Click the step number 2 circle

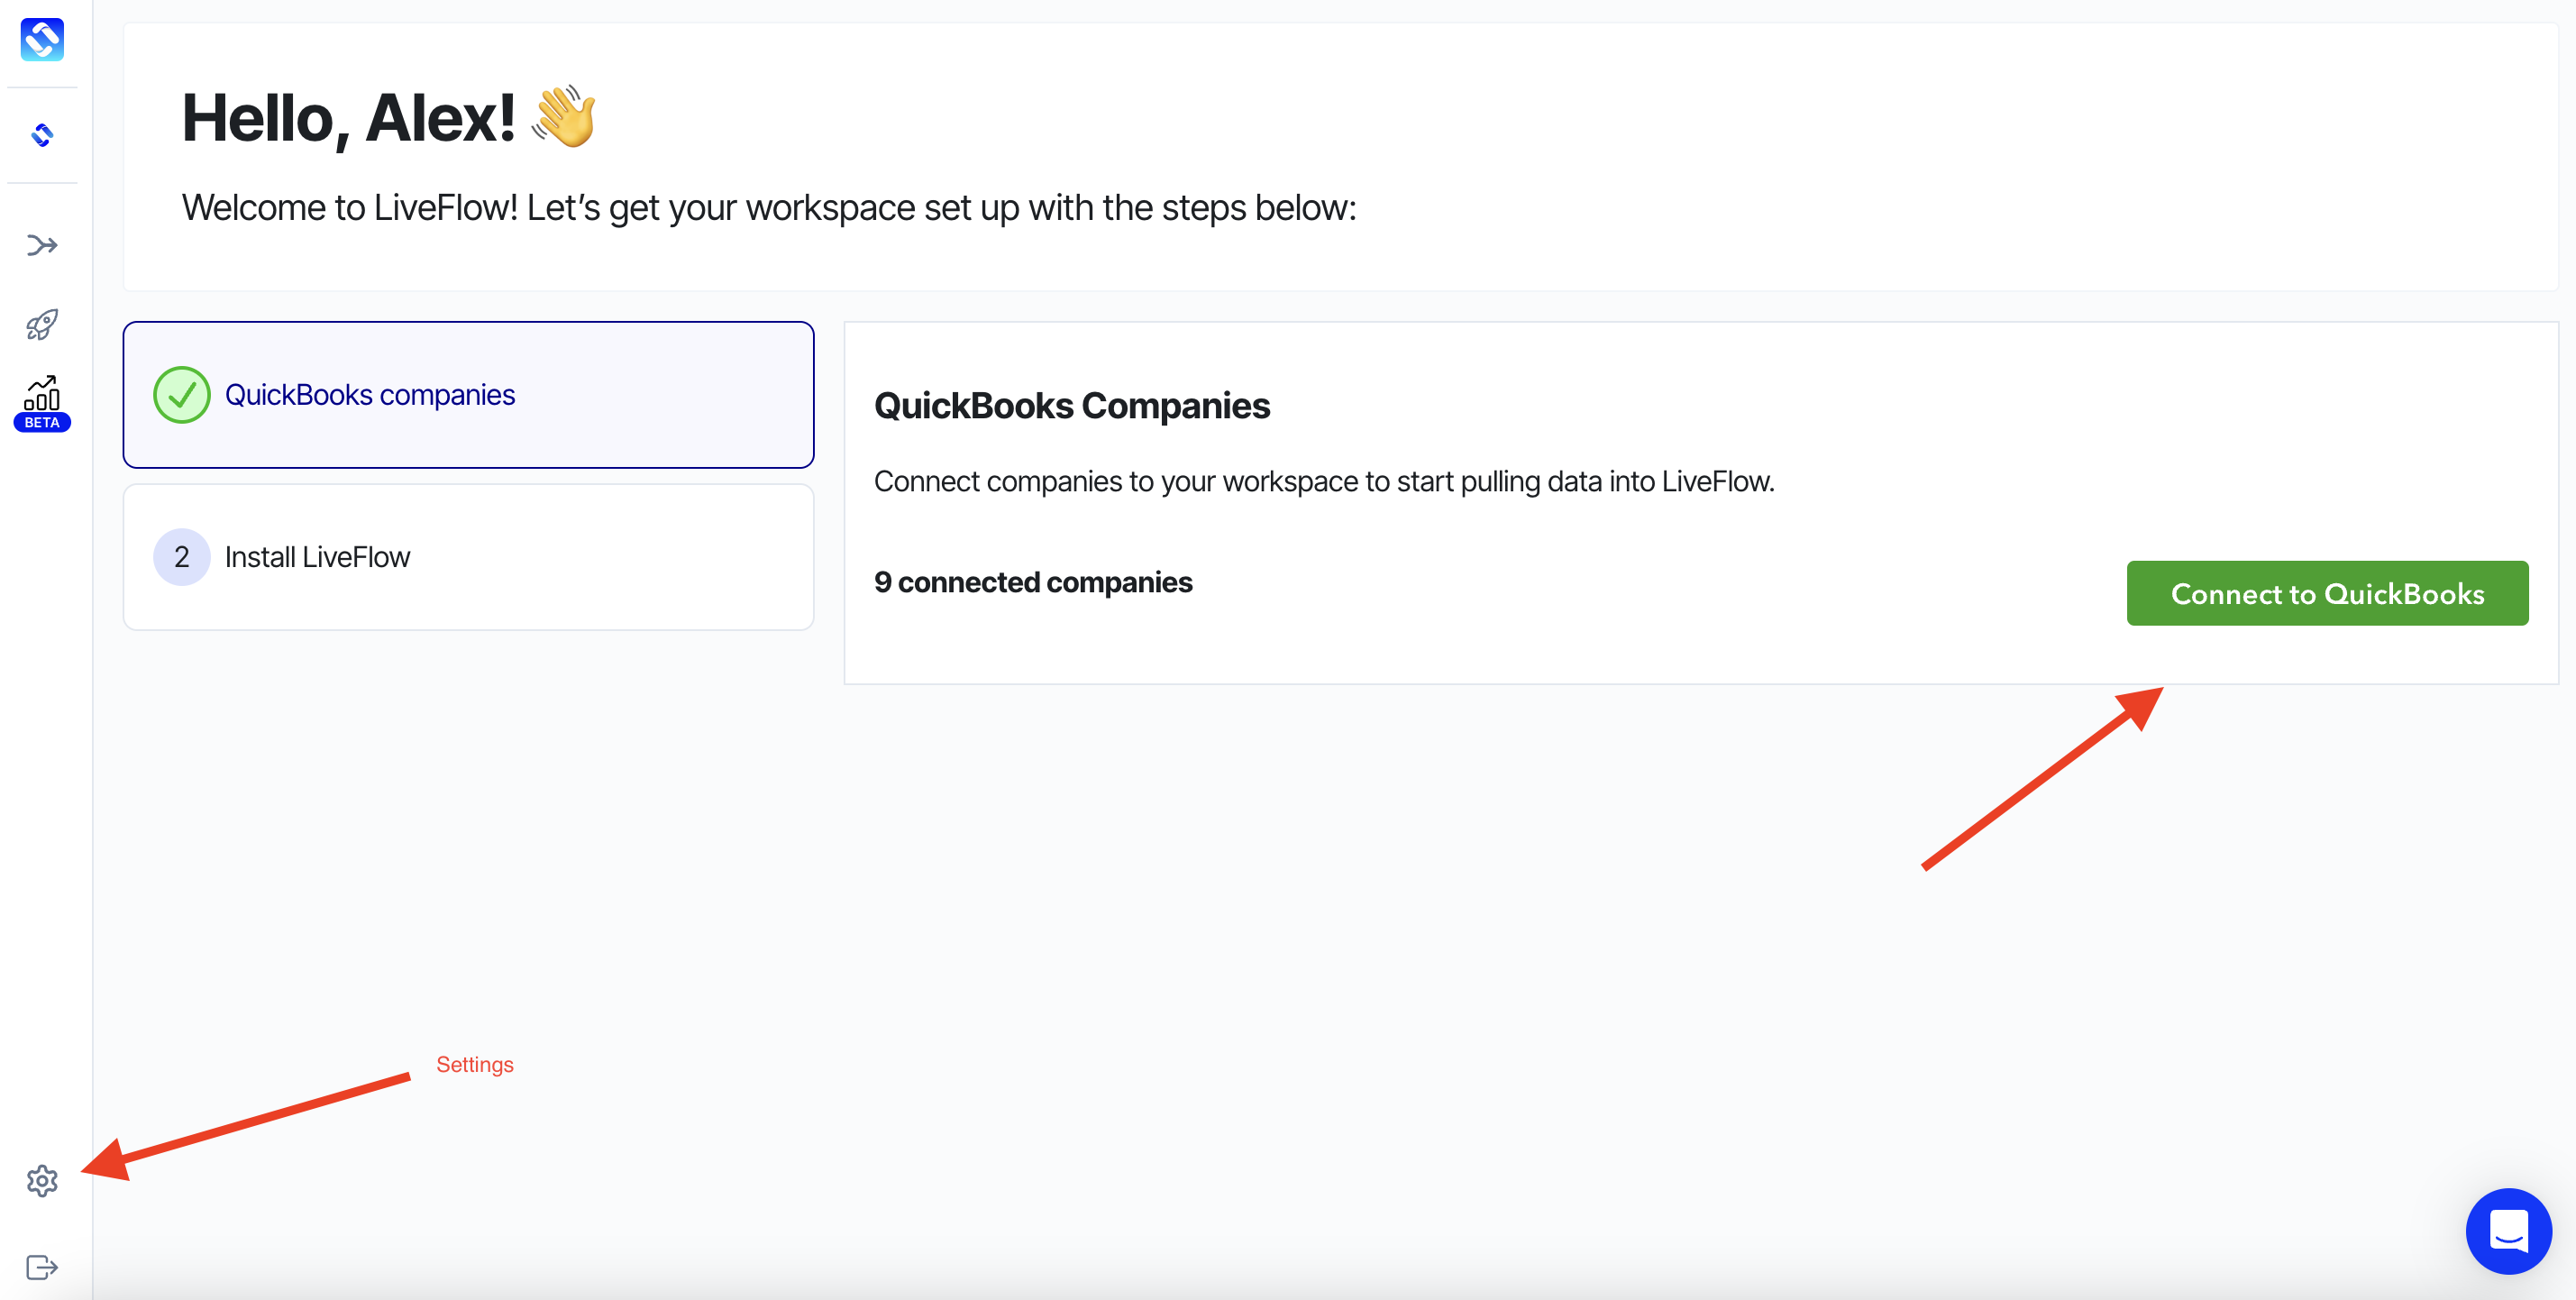click(x=181, y=557)
